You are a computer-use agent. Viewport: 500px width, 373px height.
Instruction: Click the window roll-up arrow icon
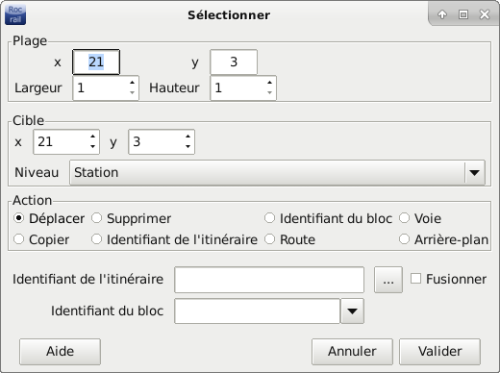[442, 14]
